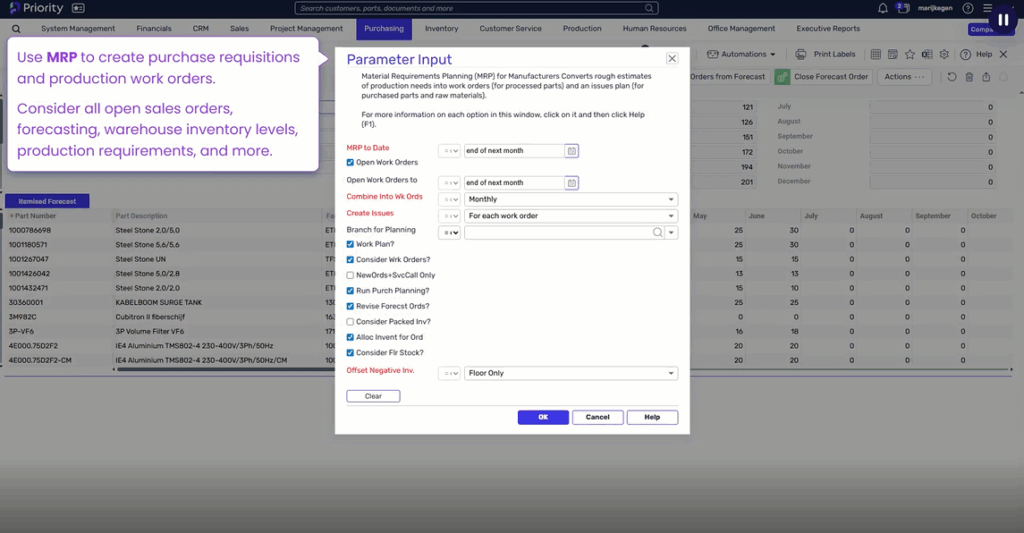
Task: Pause the video with the pause button
Action: 1002,20
